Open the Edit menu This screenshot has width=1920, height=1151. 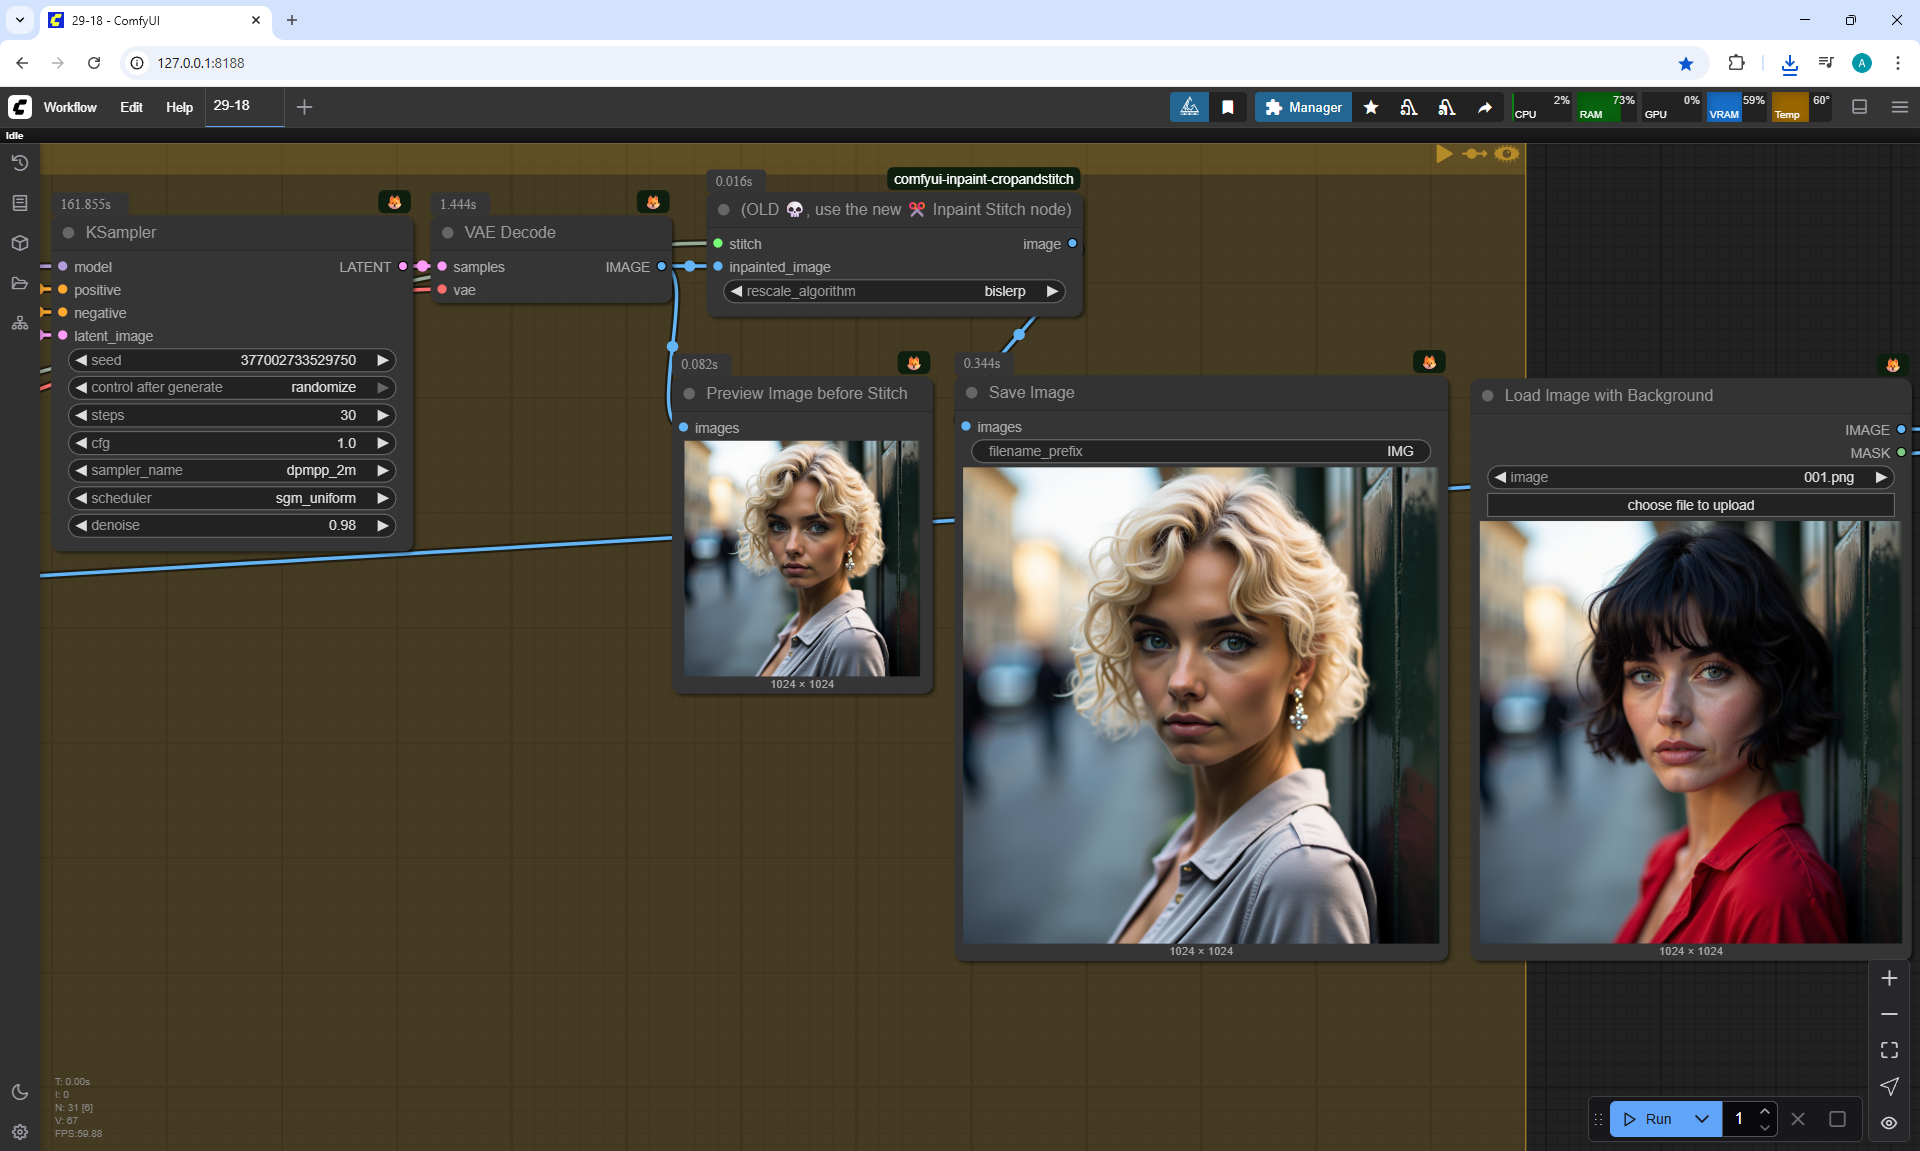[x=131, y=107]
